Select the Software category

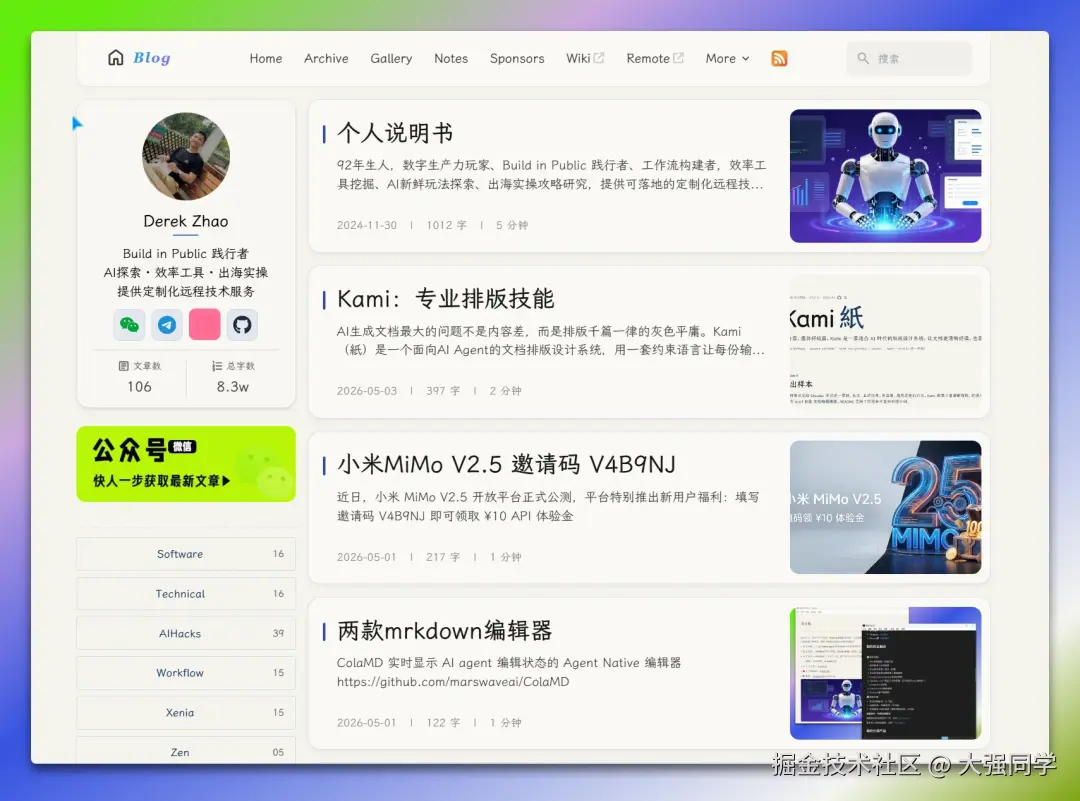click(186, 554)
